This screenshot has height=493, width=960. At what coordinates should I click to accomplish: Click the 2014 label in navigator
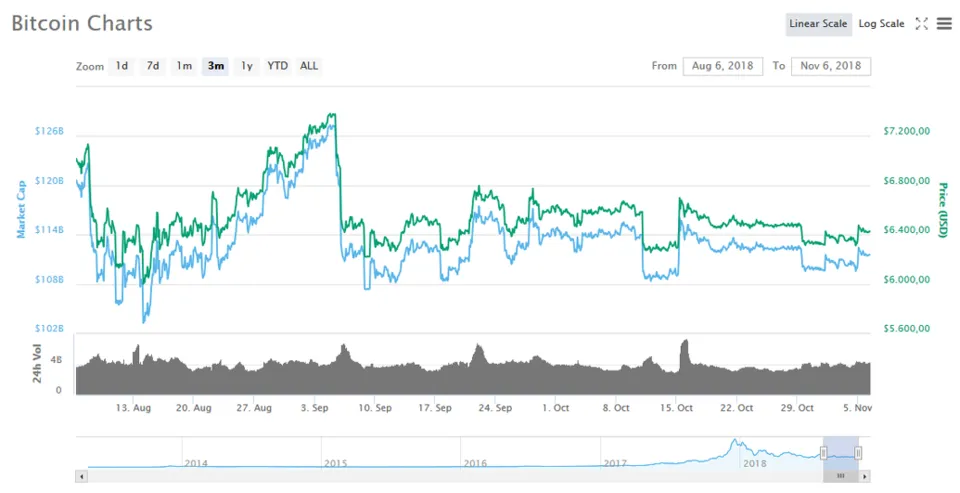(196, 464)
